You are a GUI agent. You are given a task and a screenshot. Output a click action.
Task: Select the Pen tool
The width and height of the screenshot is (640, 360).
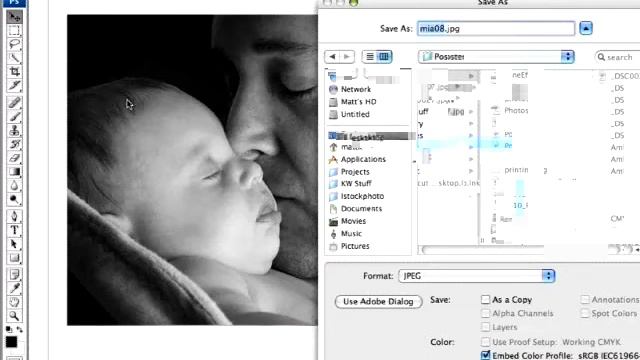14,216
